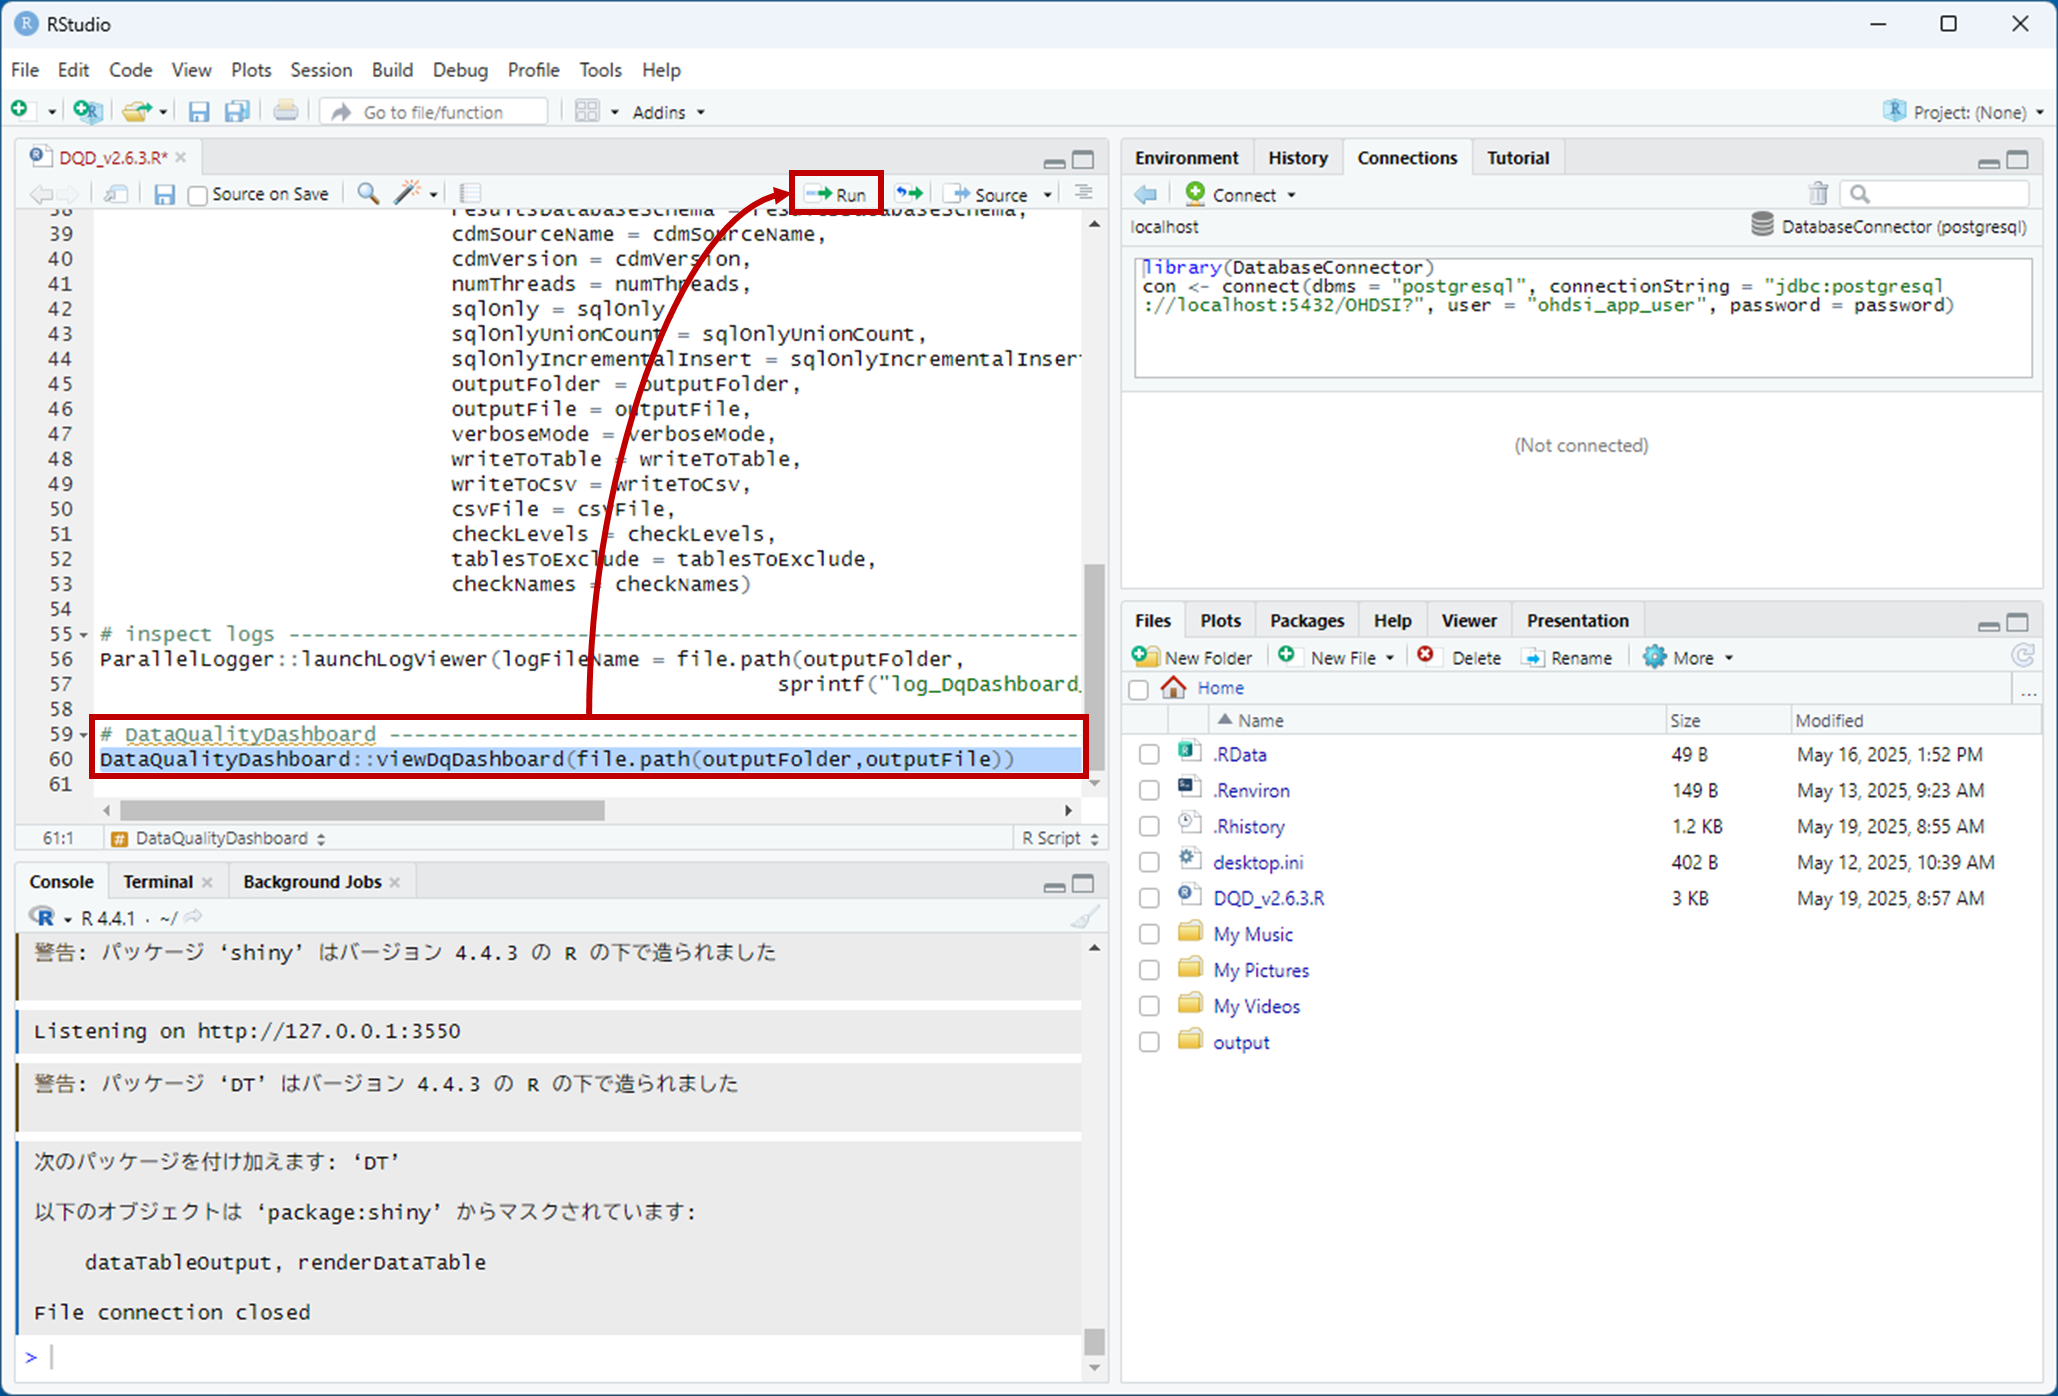Click the Open File folder icon
2058x1396 pixels.
(x=137, y=111)
